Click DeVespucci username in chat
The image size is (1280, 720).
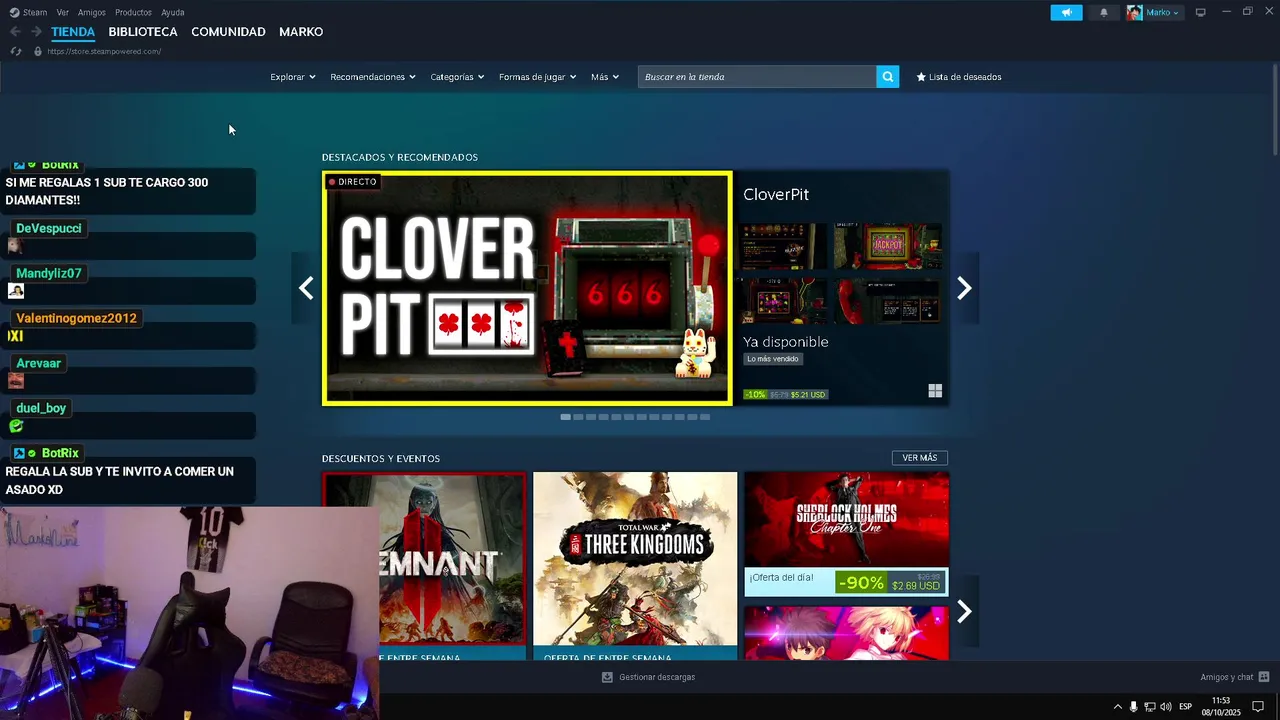pyautogui.click(x=49, y=228)
